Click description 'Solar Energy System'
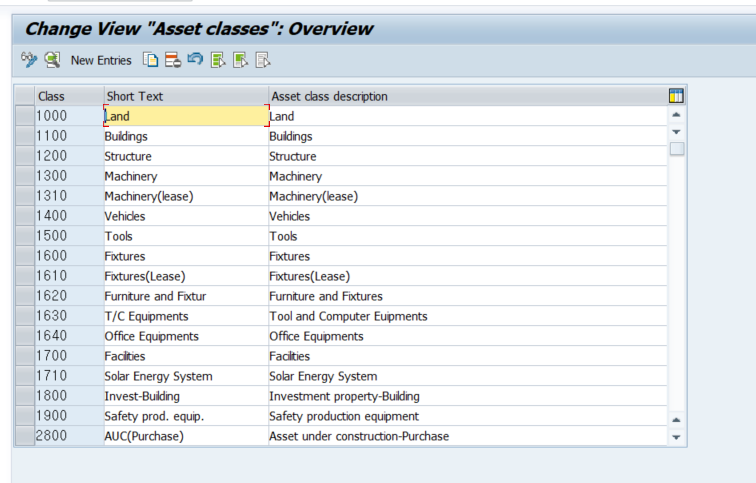 tap(468, 376)
